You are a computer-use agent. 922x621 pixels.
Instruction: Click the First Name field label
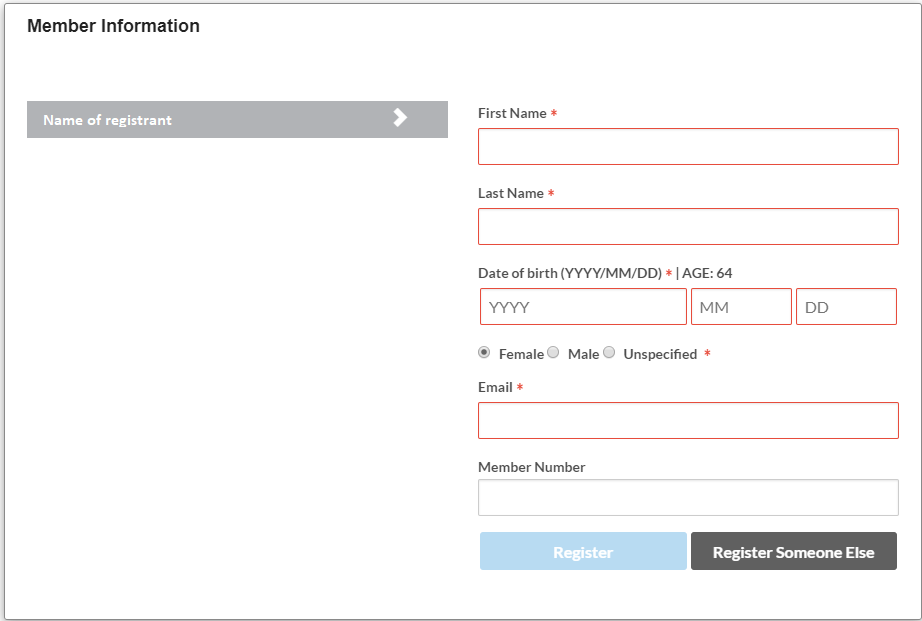click(x=512, y=114)
